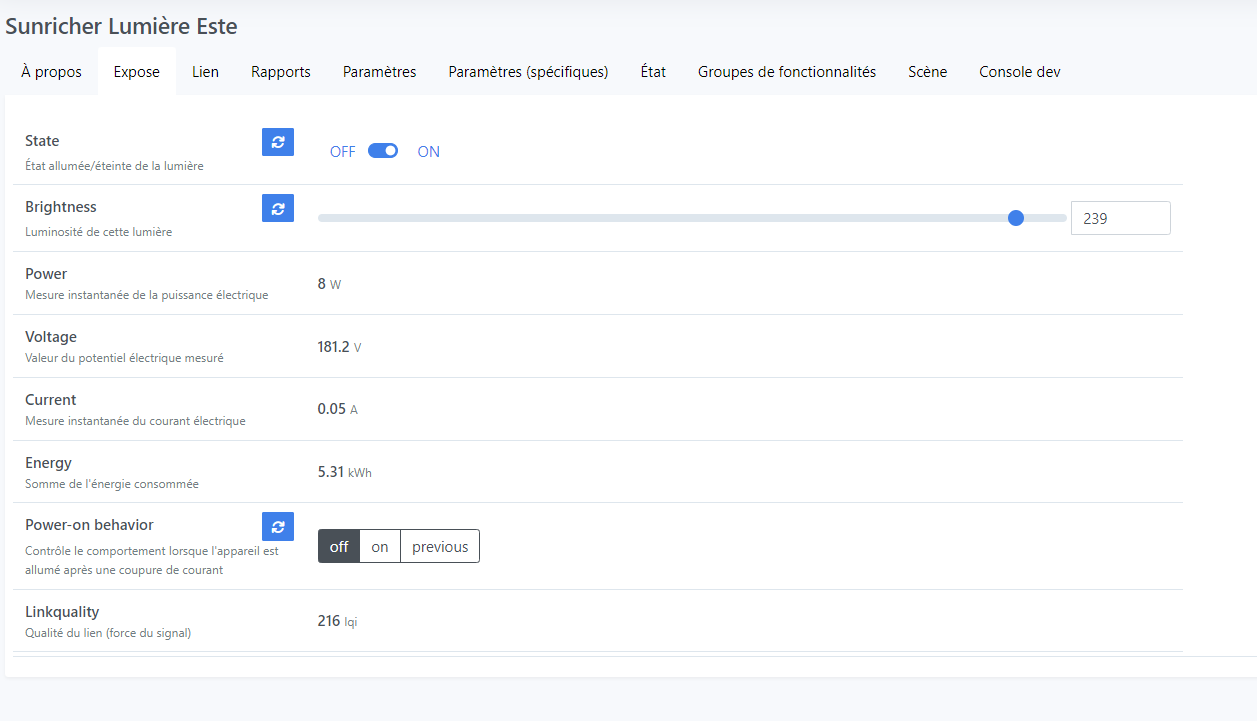Click the 0.05 A current value
Image resolution: width=1257 pixels, height=721 pixels.
coord(337,409)
